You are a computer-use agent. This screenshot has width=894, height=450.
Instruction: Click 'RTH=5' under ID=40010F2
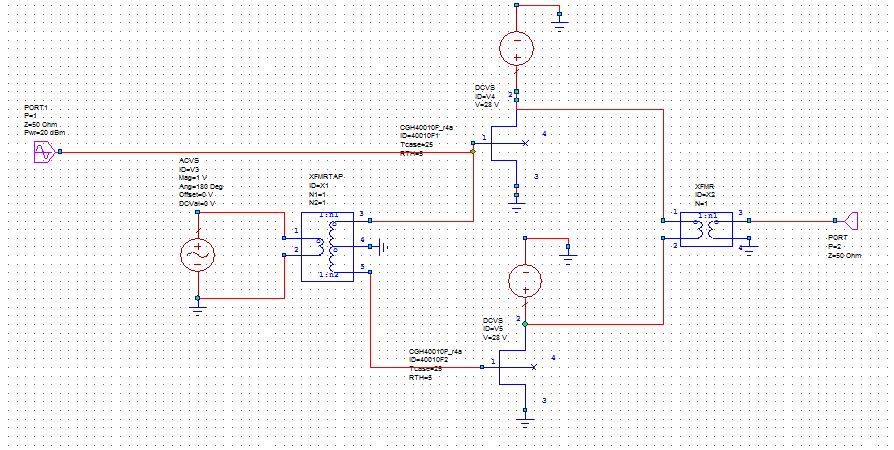tap(421, 377)
